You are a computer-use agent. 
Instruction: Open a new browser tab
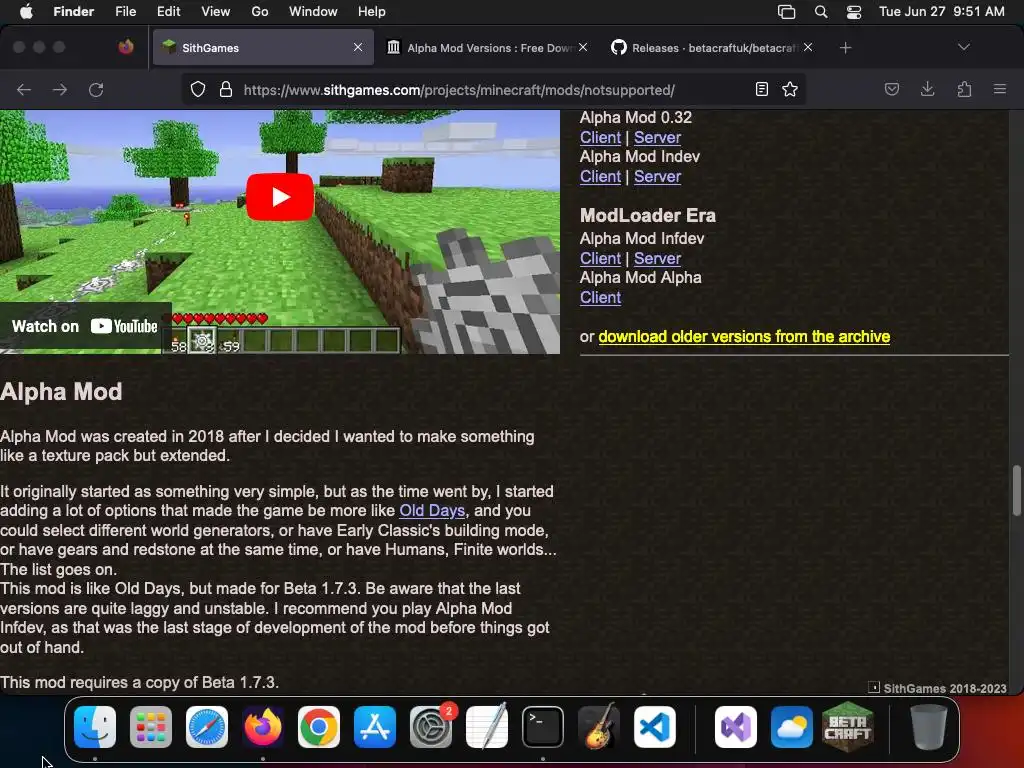pyautogui.click(x=846, y=48)
